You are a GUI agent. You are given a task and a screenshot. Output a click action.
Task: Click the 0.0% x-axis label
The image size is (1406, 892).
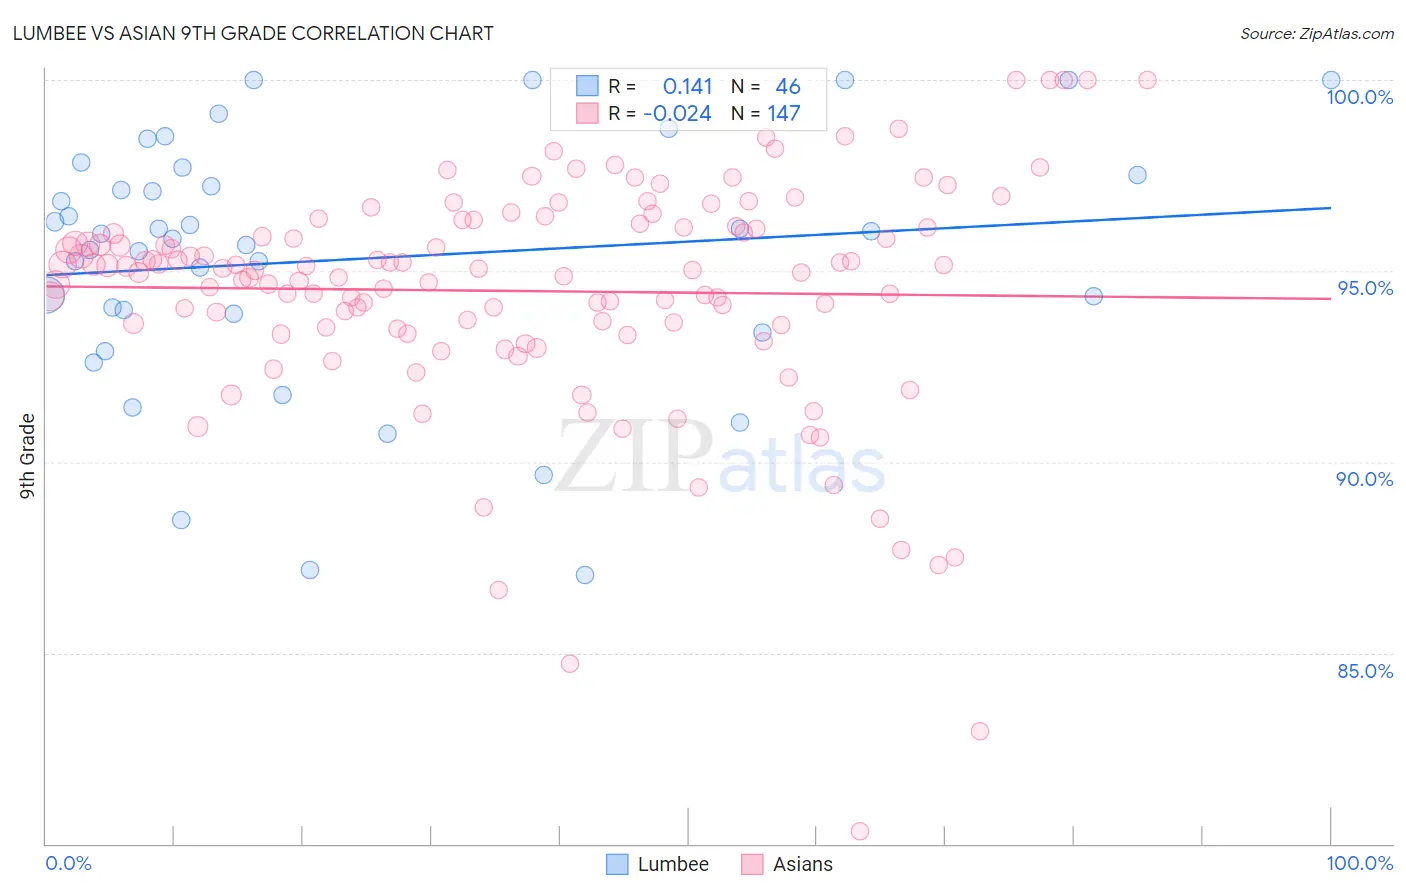click(x=68, y=863)
